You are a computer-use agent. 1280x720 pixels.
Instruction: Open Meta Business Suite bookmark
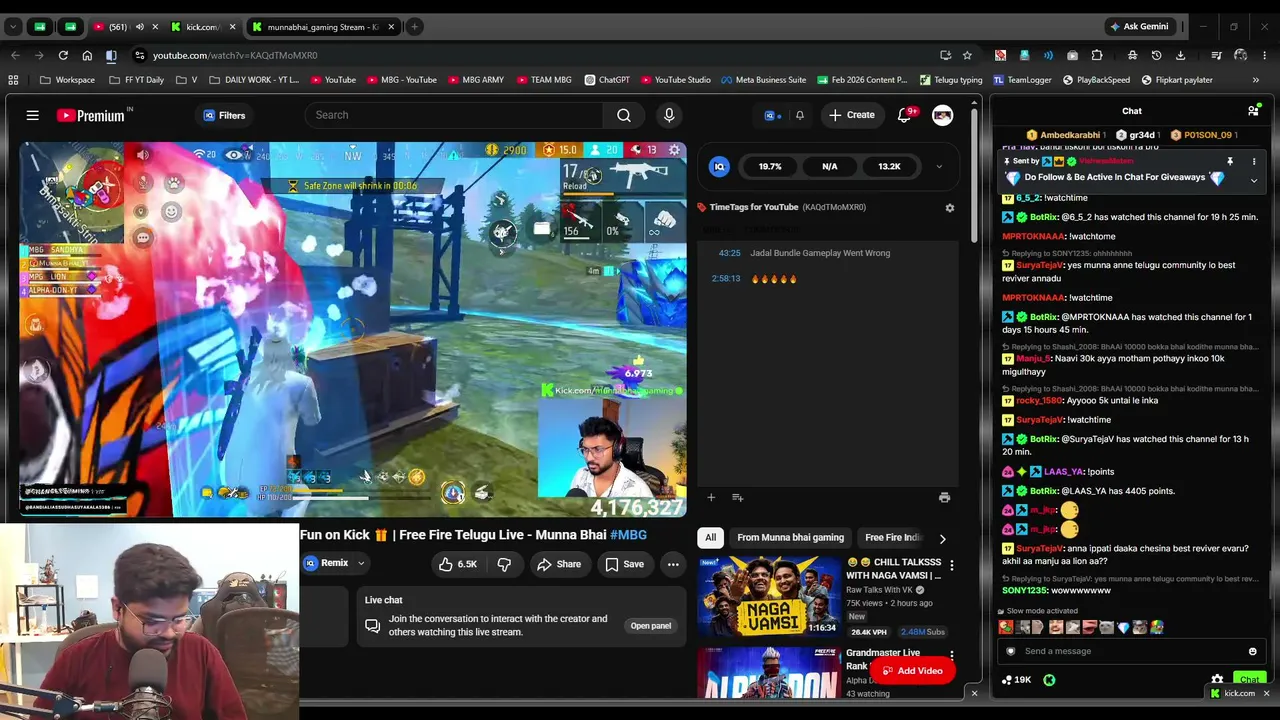763,80
